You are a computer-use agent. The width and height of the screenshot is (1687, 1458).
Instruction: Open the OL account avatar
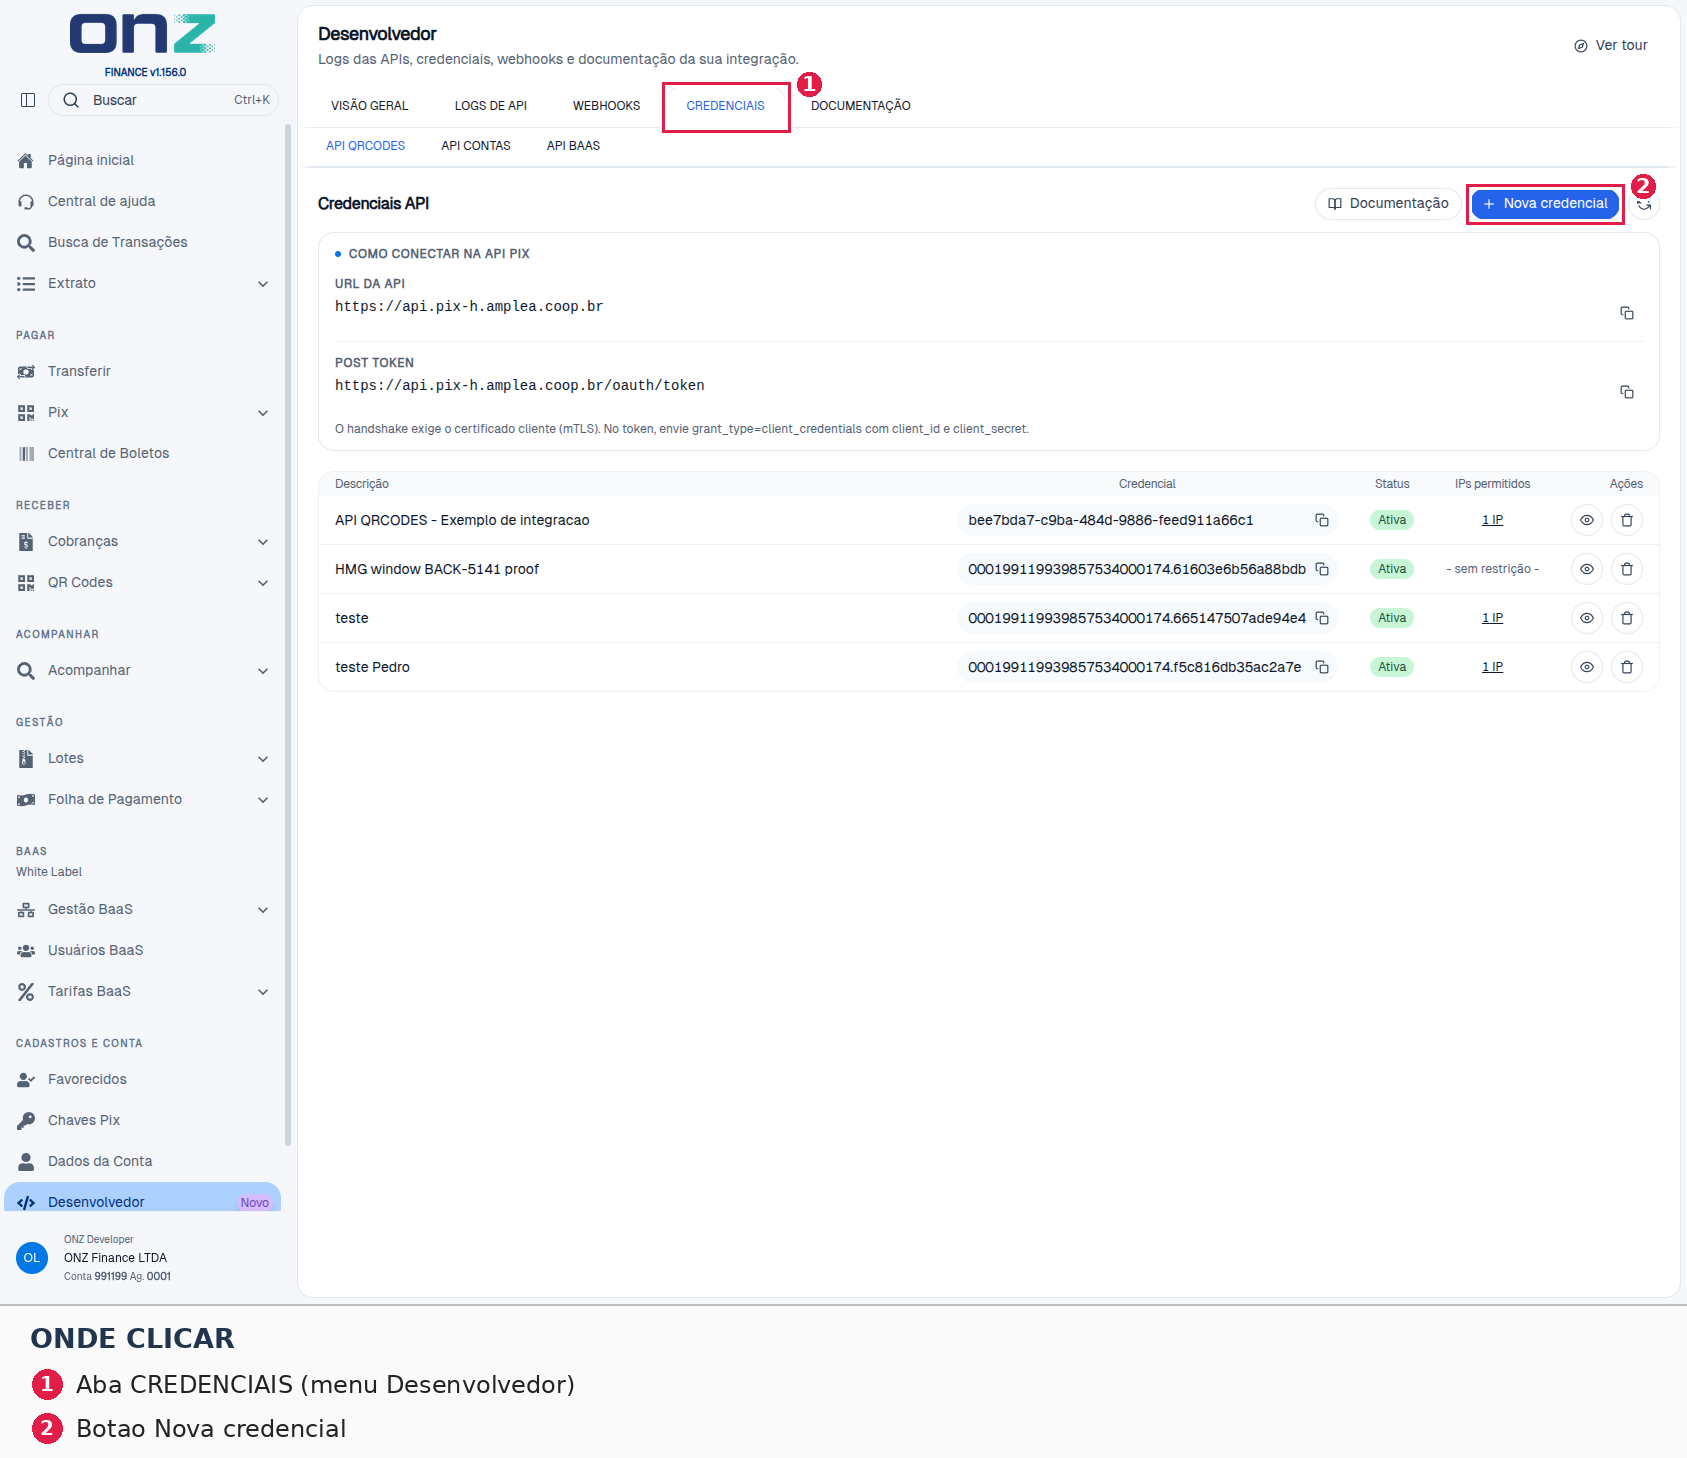pos(32,1258)
